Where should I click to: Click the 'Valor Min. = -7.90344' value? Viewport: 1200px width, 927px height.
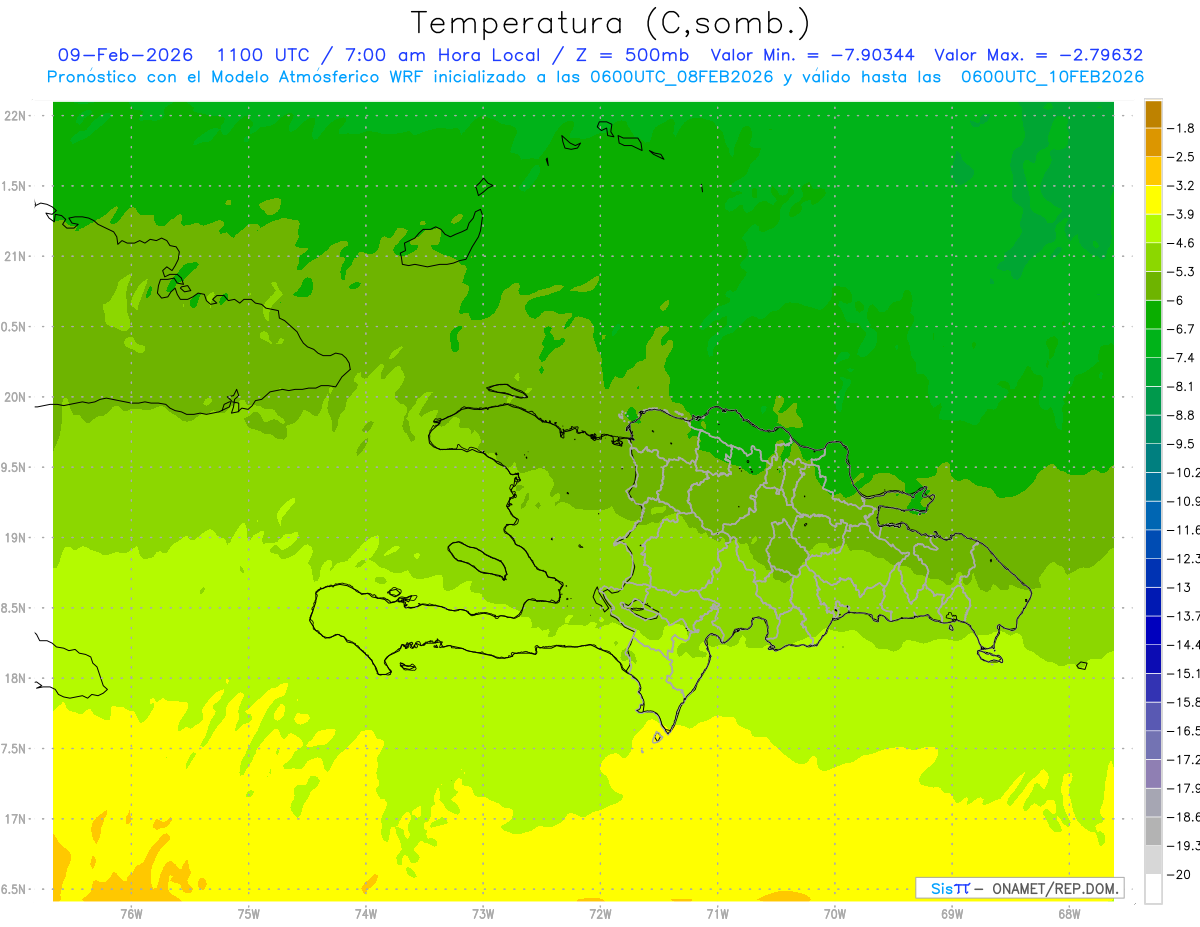[x=815, y=55]
